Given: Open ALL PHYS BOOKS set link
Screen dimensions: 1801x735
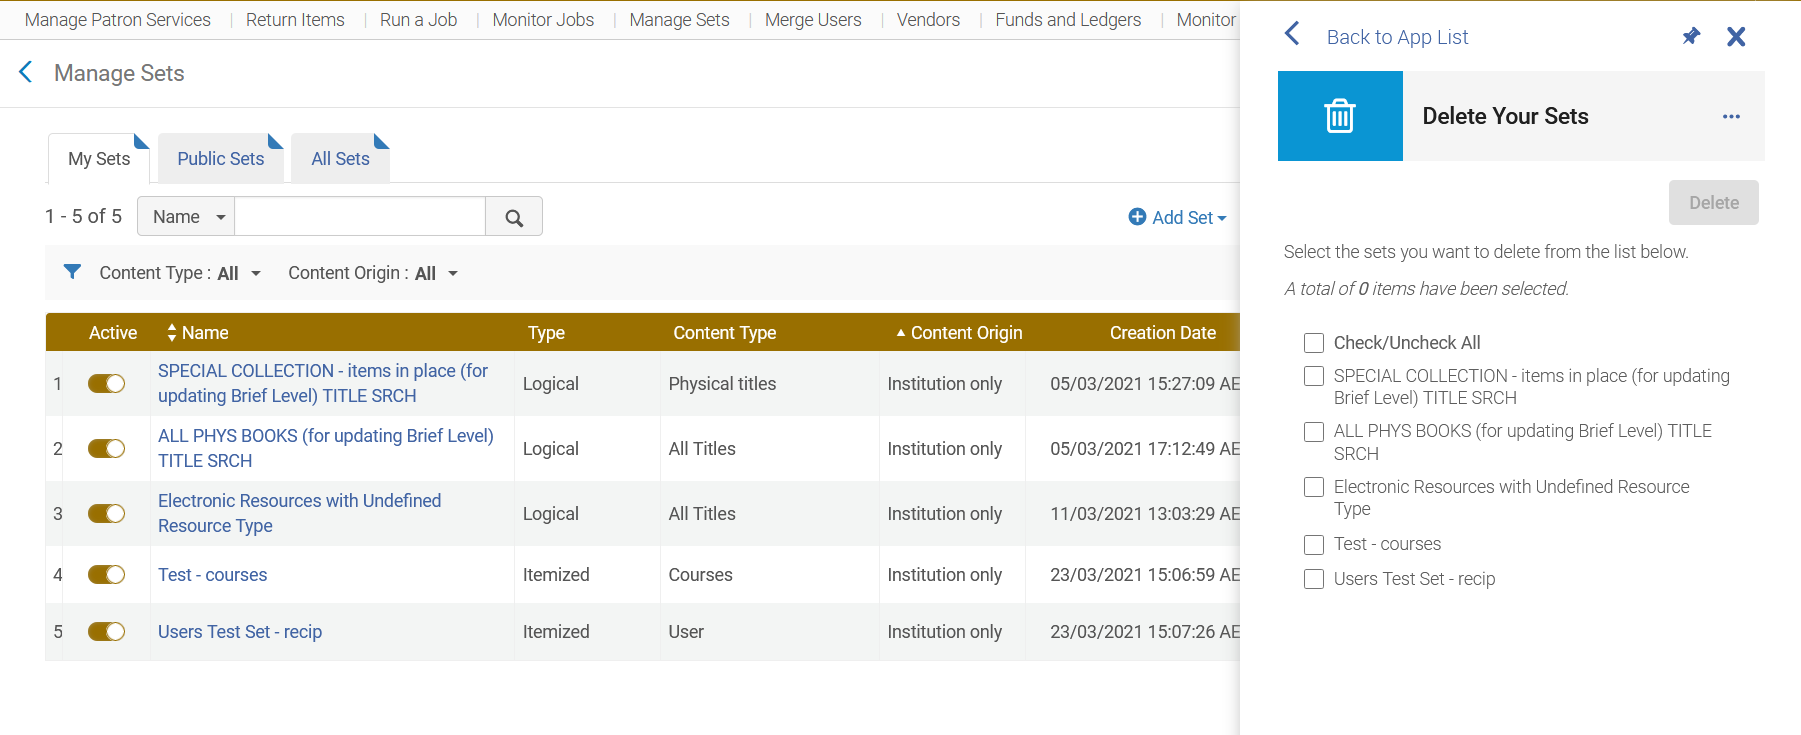Looking at the screenshot, I should coord(326,448).
